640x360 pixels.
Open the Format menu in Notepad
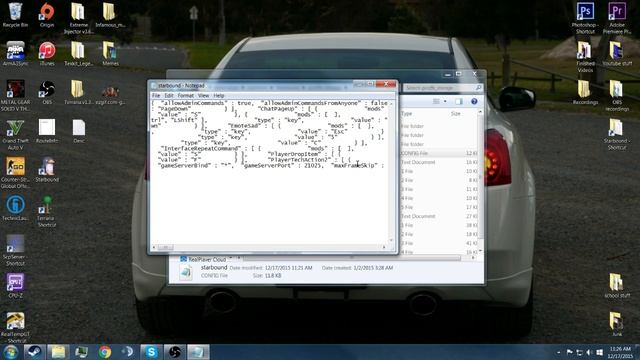[x=186, y=96]
